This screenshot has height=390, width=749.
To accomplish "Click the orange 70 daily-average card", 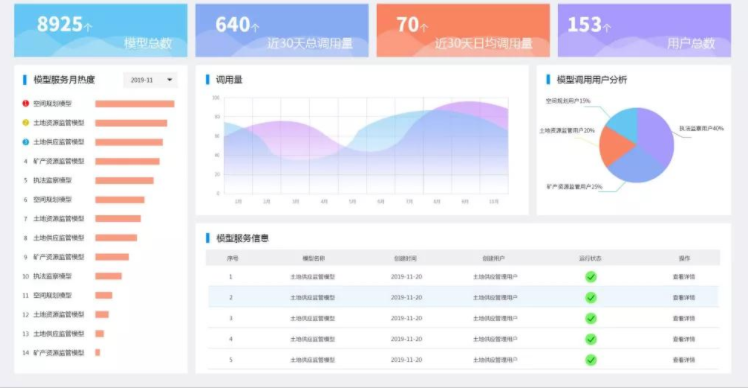I will click(463, 31).
